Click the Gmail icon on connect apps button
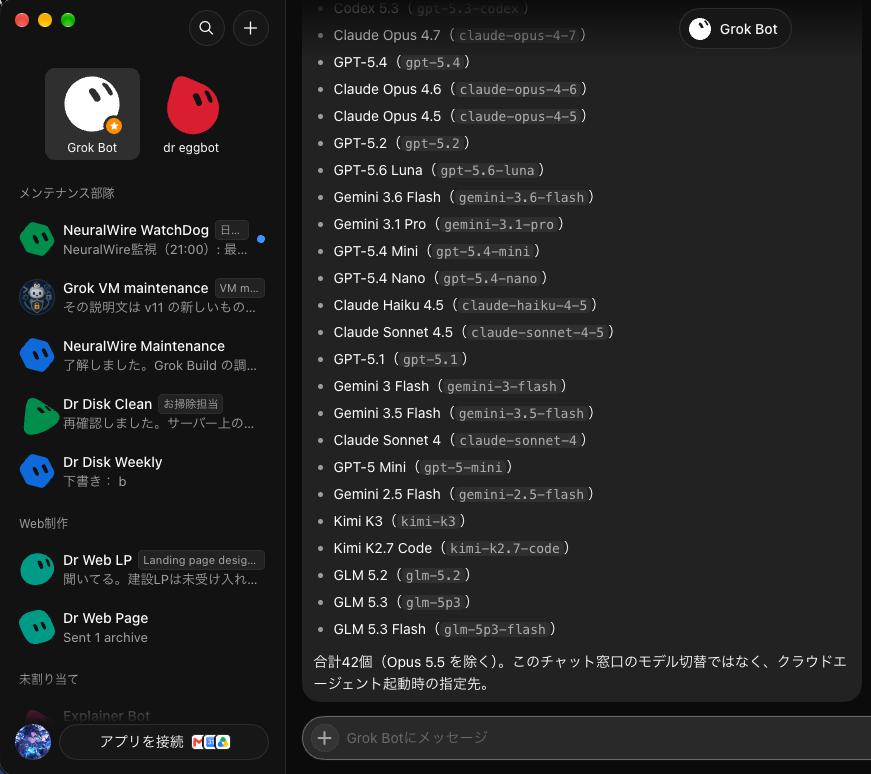The width and height of the screenshot is (871, 774). (x=198, y=742)
